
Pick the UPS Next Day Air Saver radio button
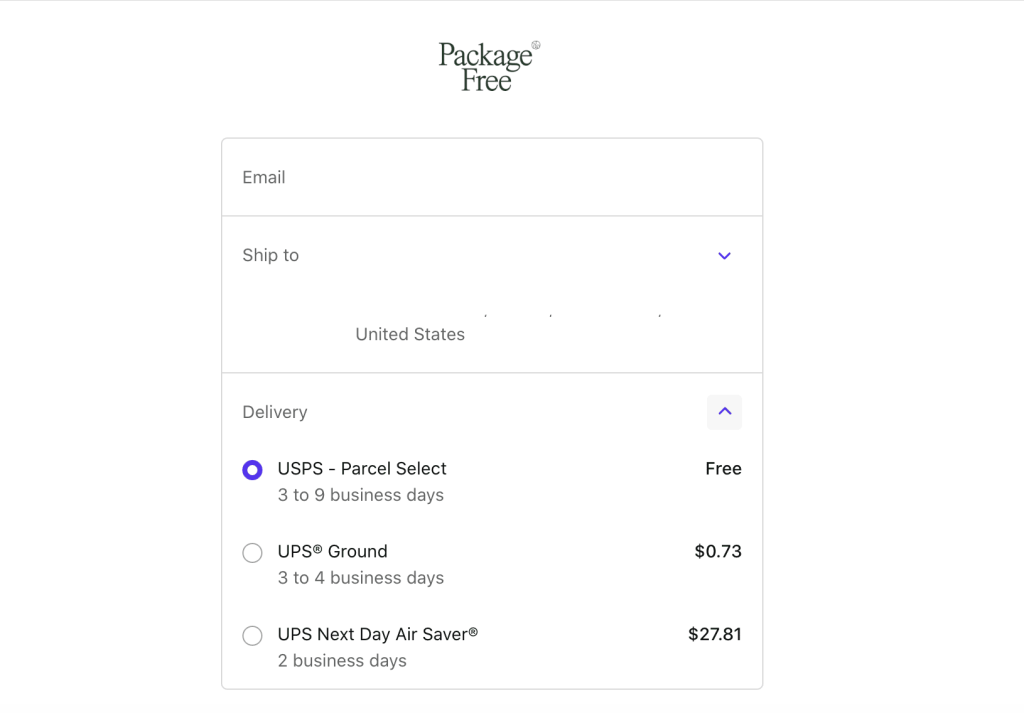click(252, 636)
